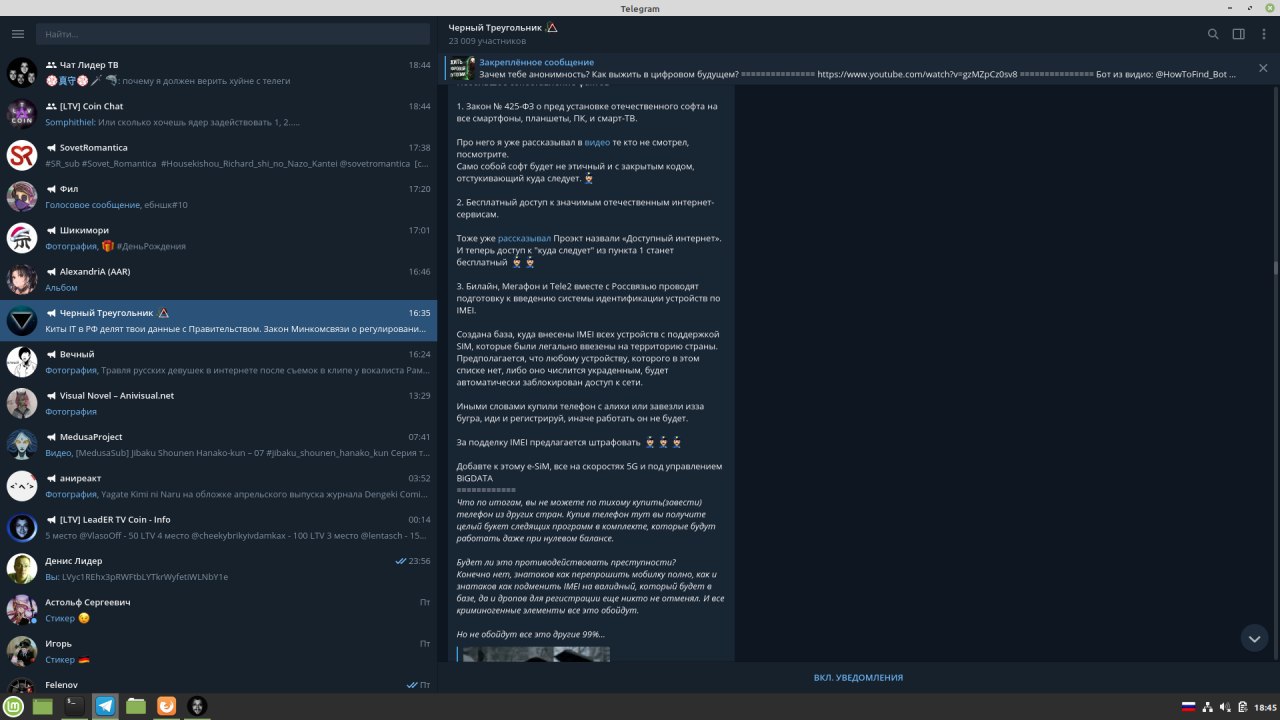Open the 'рассказывал' link in the message
This screenshot has height=720, width=1280.
click(x=524, y=238)
